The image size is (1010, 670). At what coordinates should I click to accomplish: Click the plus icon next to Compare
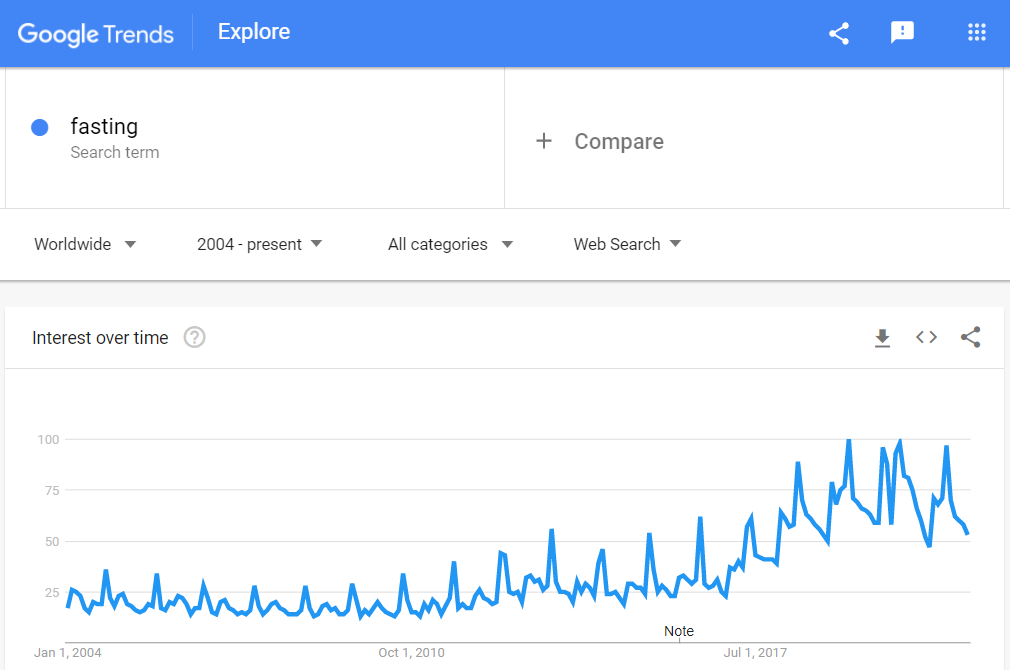(544, 141)
